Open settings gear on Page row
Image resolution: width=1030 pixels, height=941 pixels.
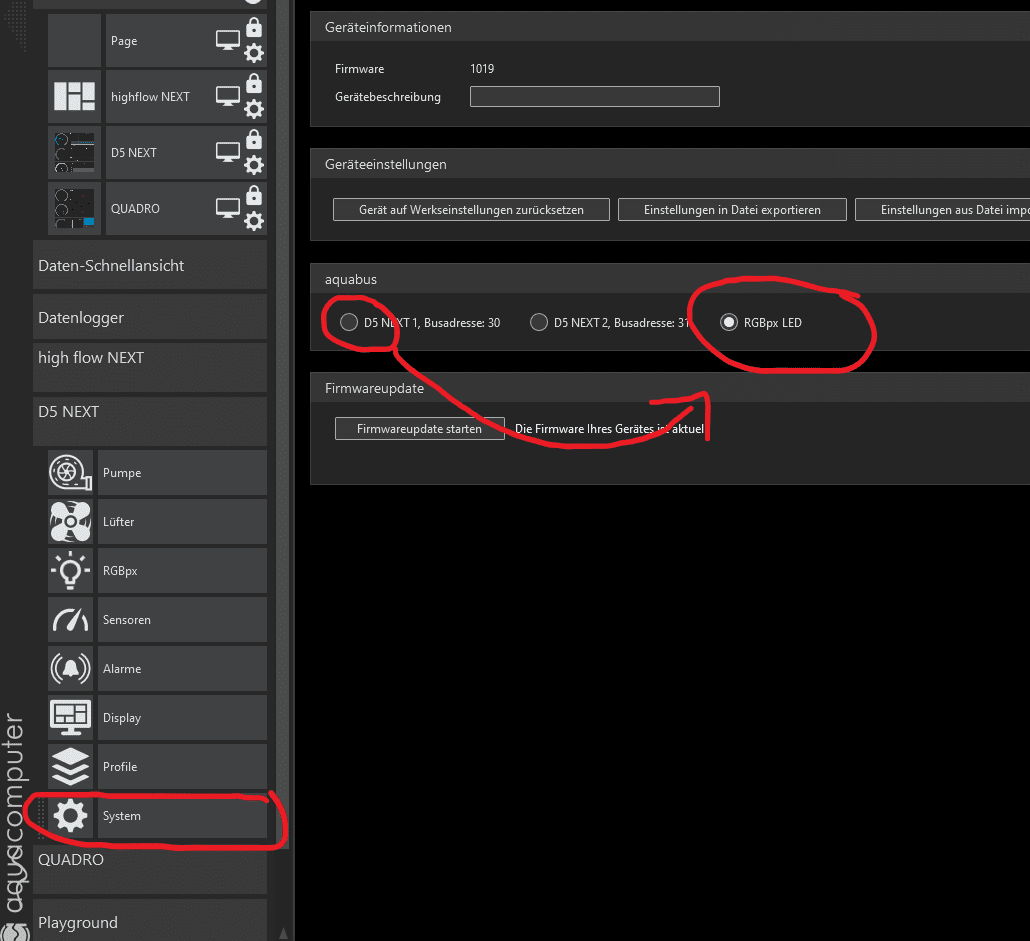pyautogui.click(x=254, y=53)
